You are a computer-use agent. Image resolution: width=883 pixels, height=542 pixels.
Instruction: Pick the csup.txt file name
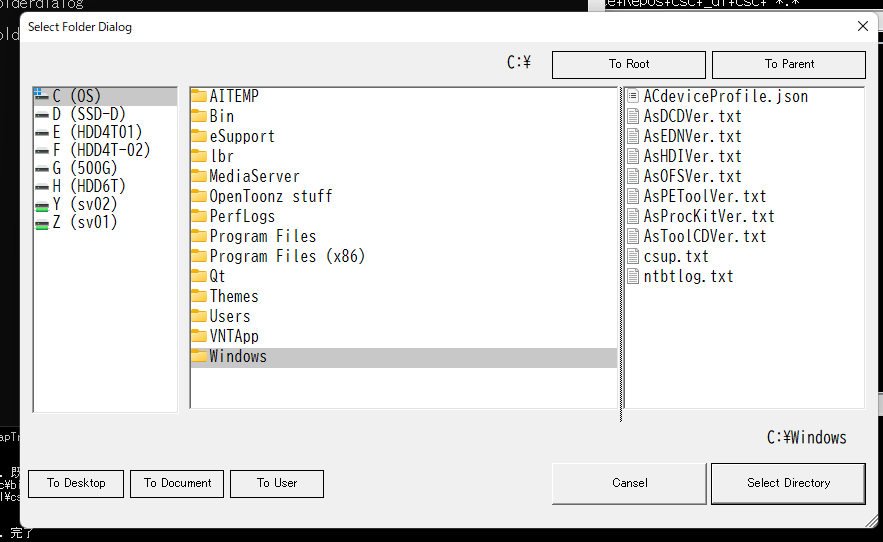tap(676, 256)
